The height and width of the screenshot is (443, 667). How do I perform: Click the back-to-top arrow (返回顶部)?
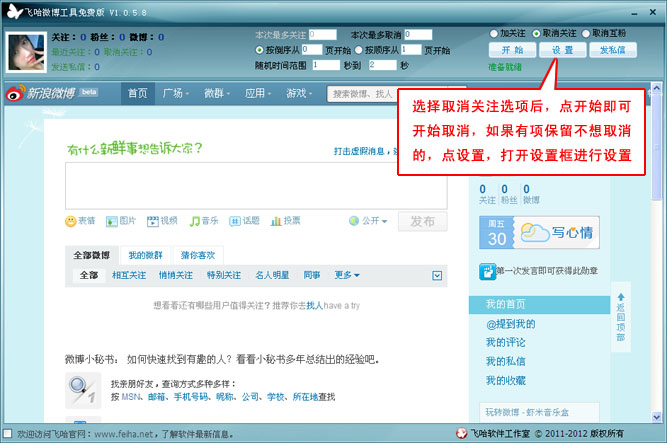621,317
